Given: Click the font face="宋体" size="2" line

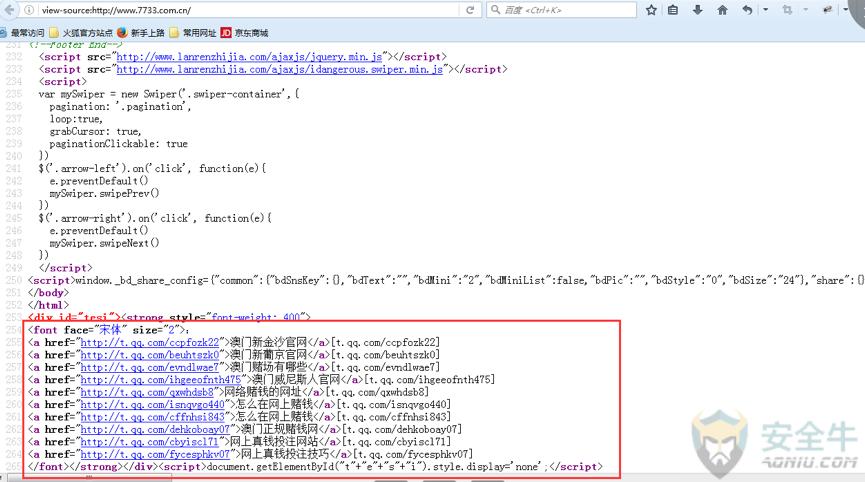Looking at the screenshot, I should coord(109,330).
